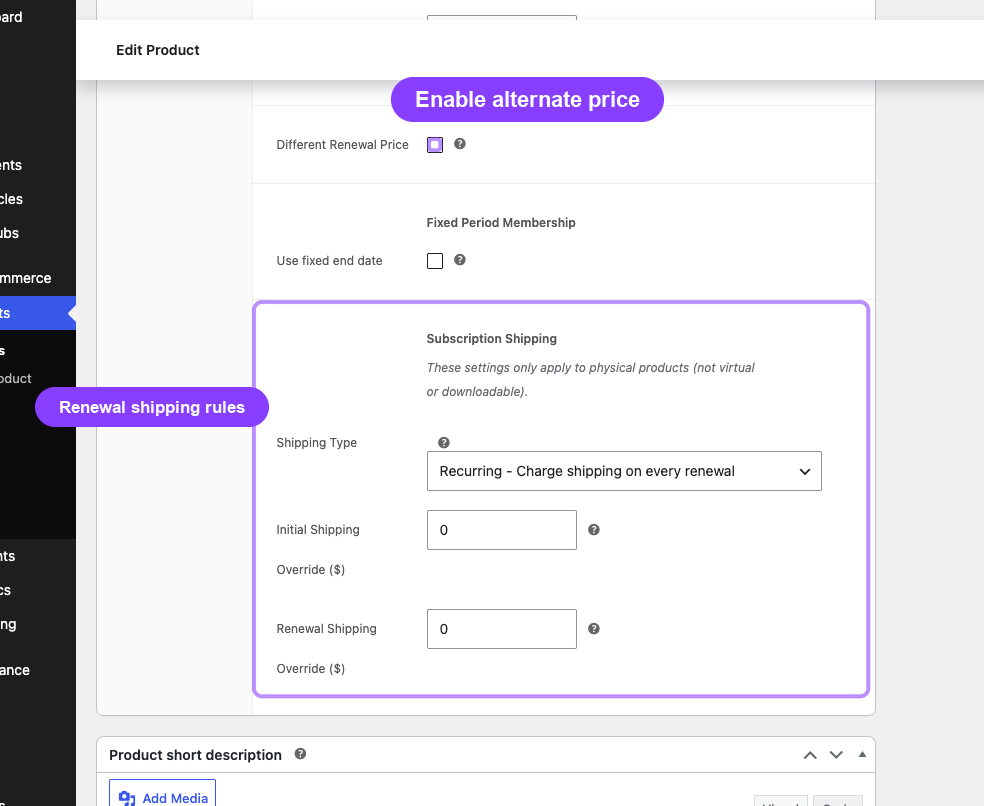Show help for Initial Shipping Override
This screenshot has height=806, width=984.
(594, 530)
